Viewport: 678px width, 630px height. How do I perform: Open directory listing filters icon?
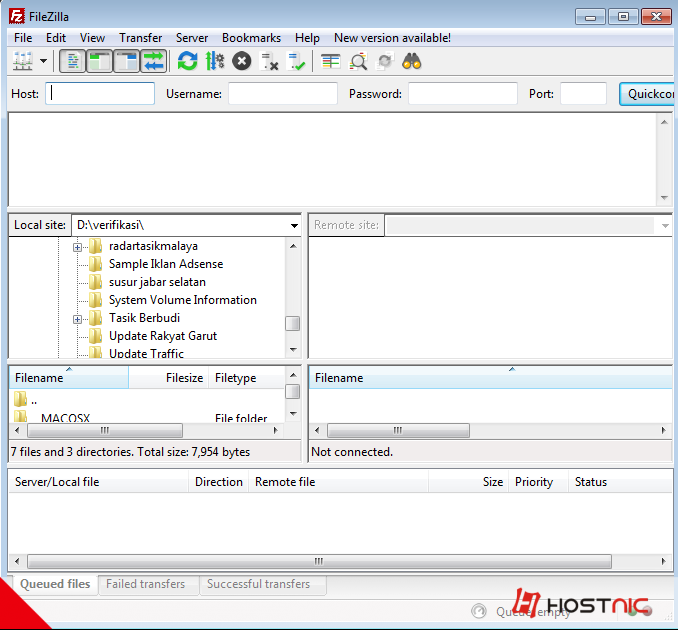[x=331, y=61]
